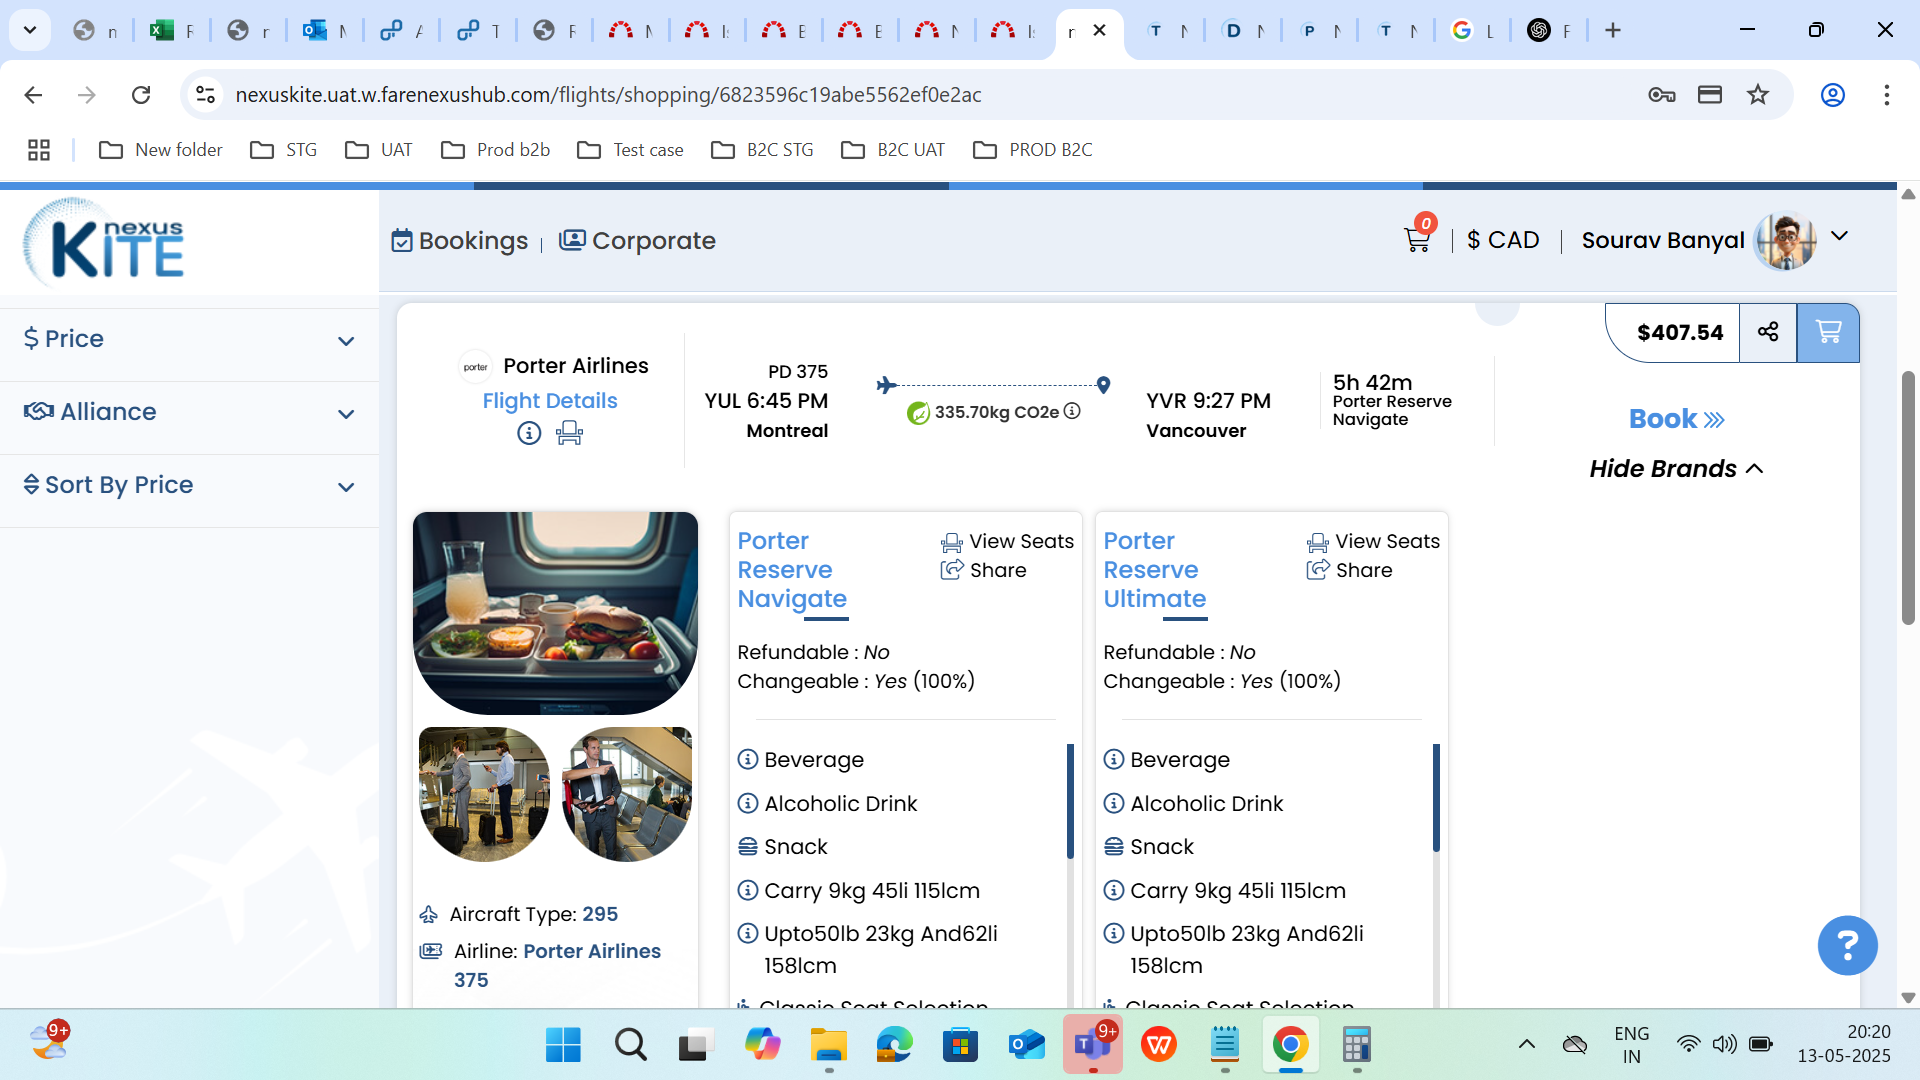This screenshot has height=1080, width=1920.
Task: Open the Corporate menu
Action: (637, 241)
